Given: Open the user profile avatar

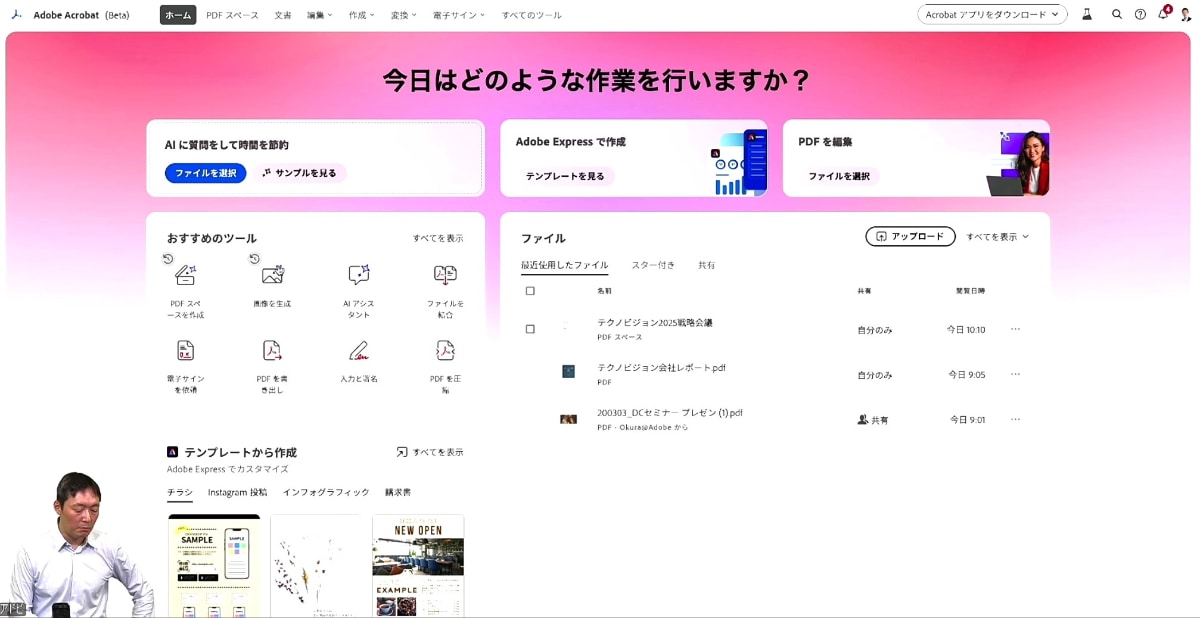Looking at the screenshot, I should [x=1186, y=15].
